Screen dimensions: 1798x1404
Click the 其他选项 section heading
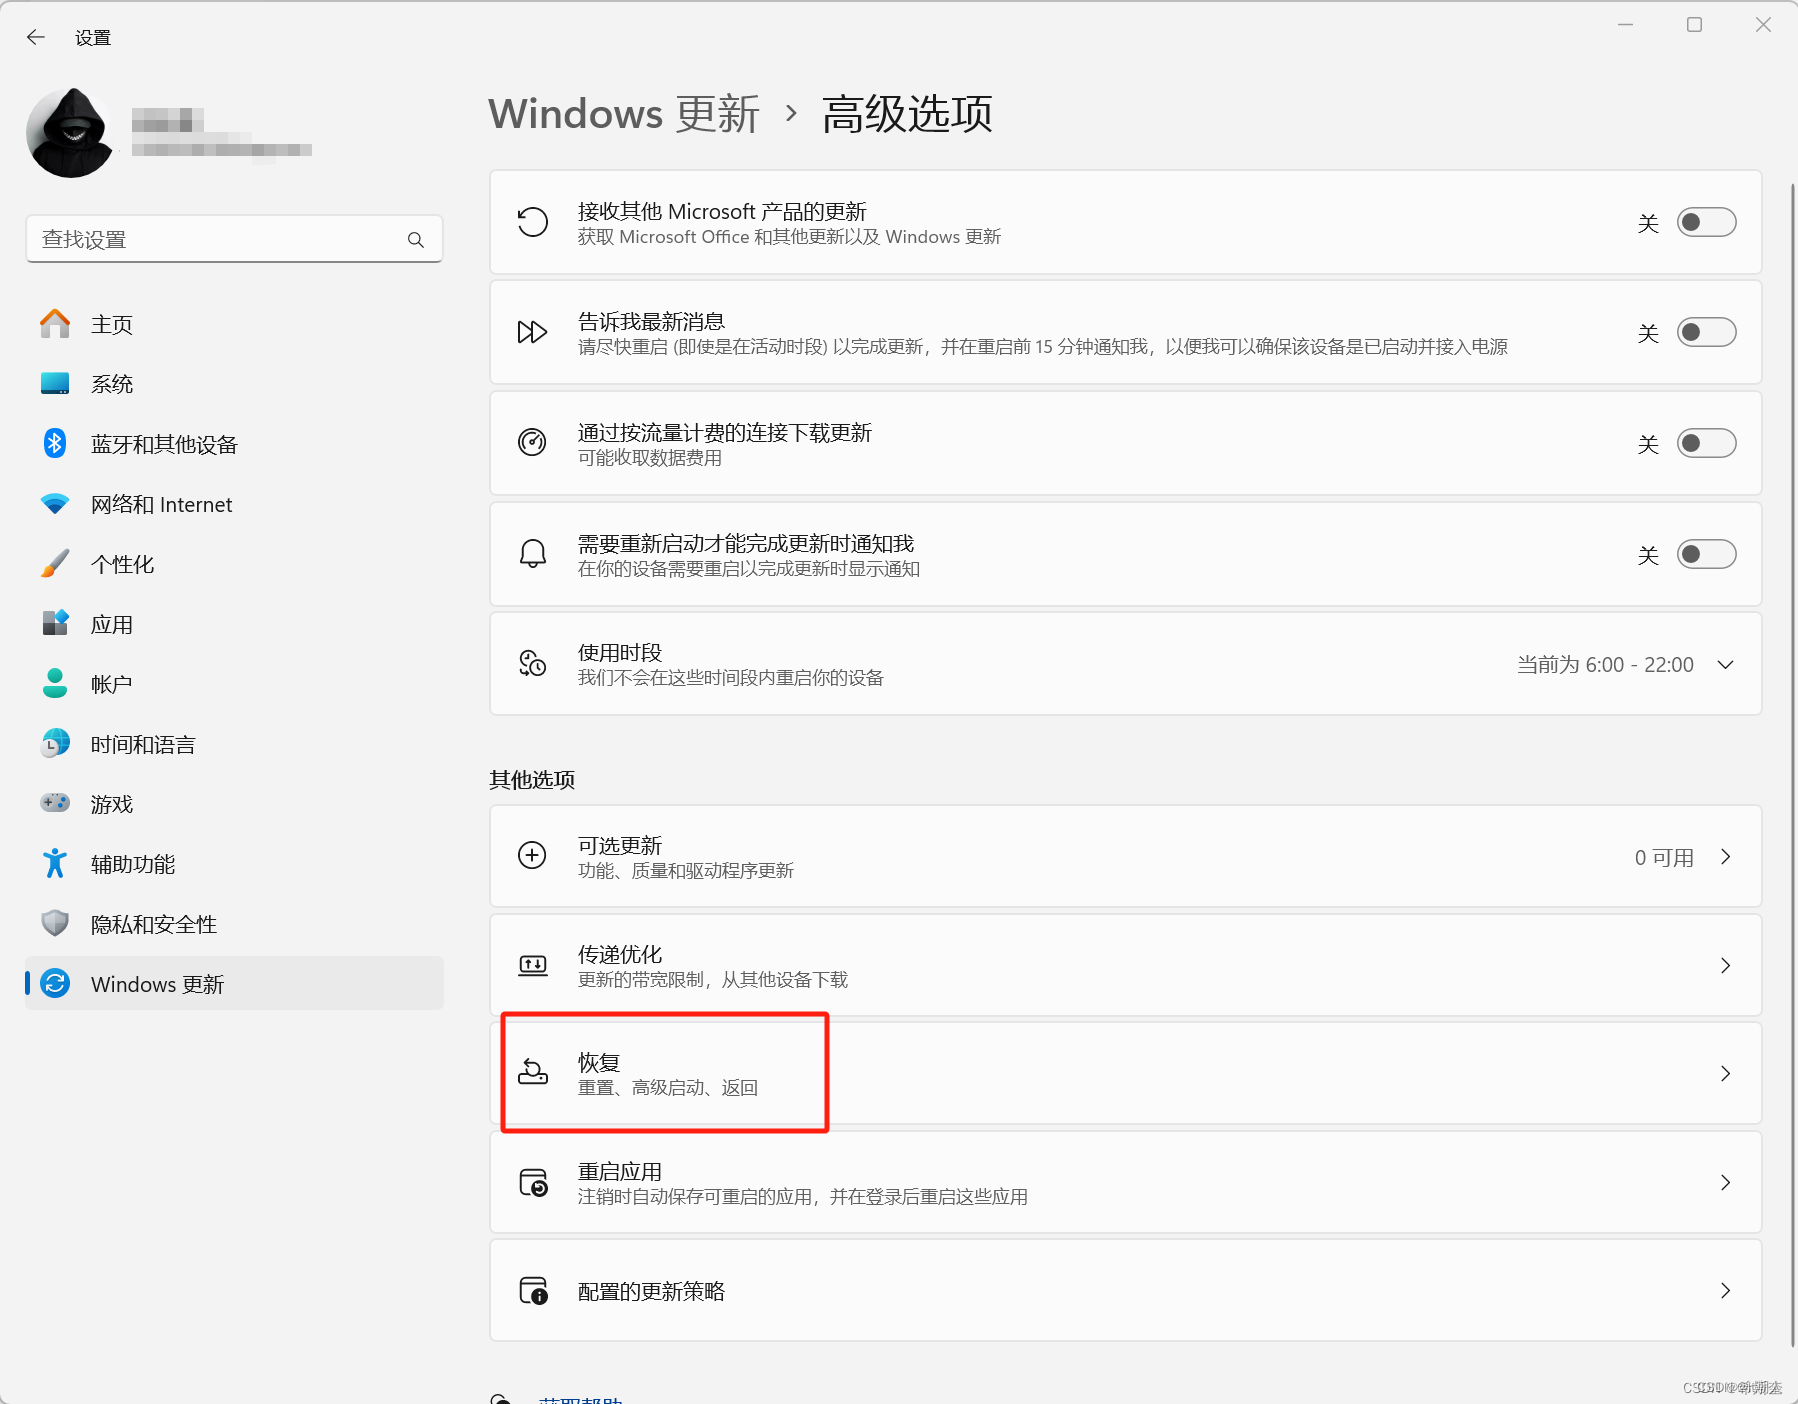coord(532,780)
